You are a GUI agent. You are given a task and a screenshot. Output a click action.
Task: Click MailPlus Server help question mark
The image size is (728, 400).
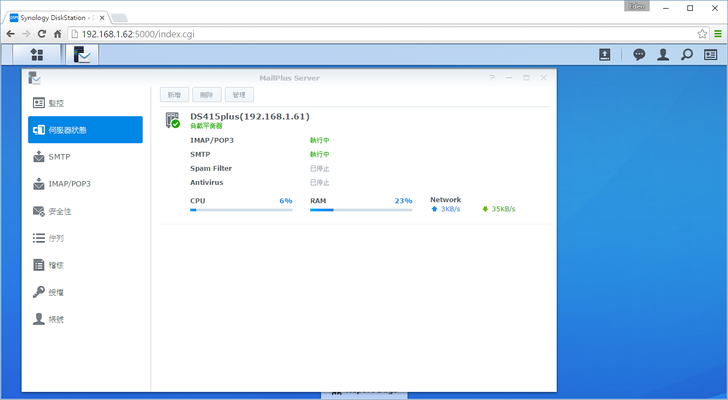coord(491,77)
